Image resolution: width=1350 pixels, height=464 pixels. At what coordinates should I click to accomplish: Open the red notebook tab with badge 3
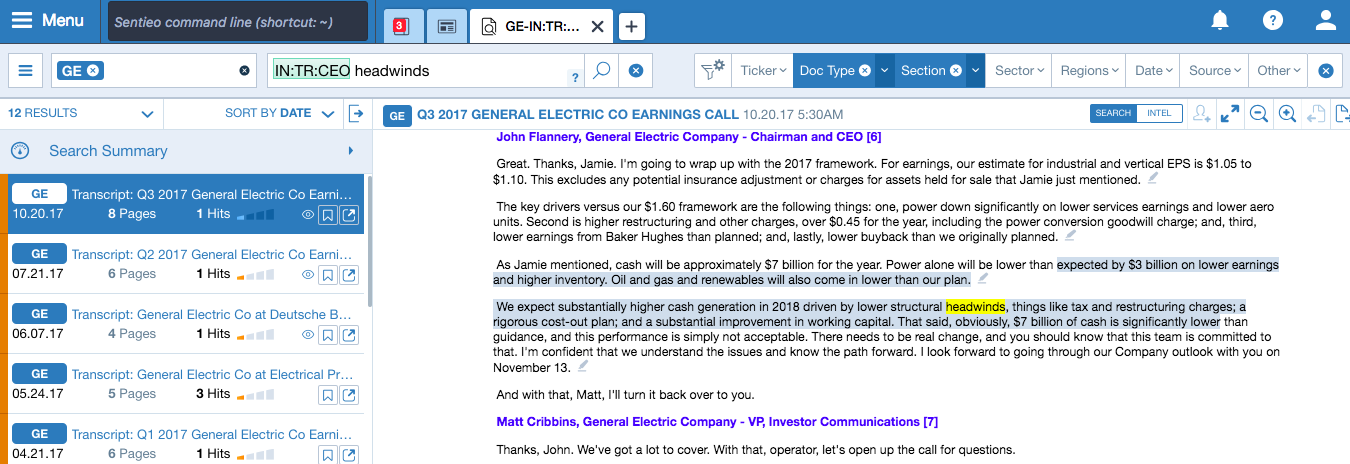coord(402,26)
